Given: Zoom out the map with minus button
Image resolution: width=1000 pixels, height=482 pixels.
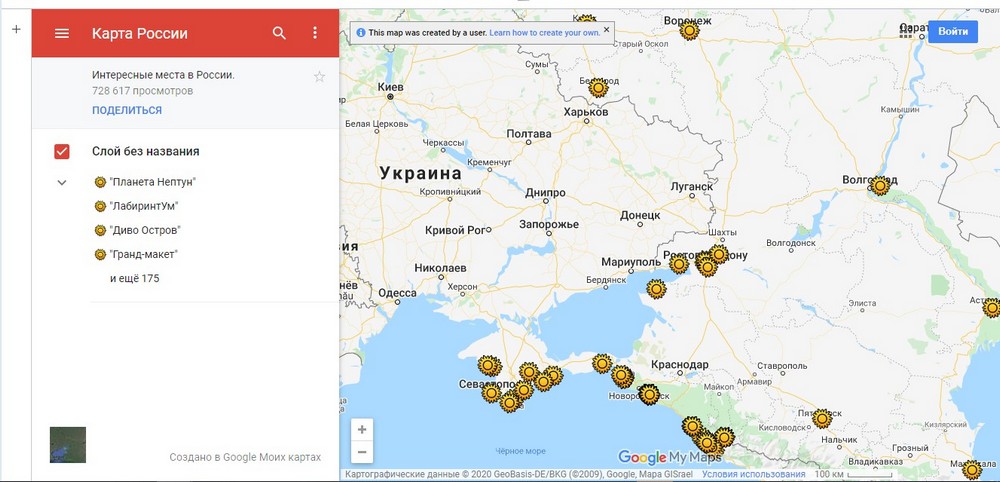Looking at the screenshot, I should pyautogui.click(x=362, y=452).
